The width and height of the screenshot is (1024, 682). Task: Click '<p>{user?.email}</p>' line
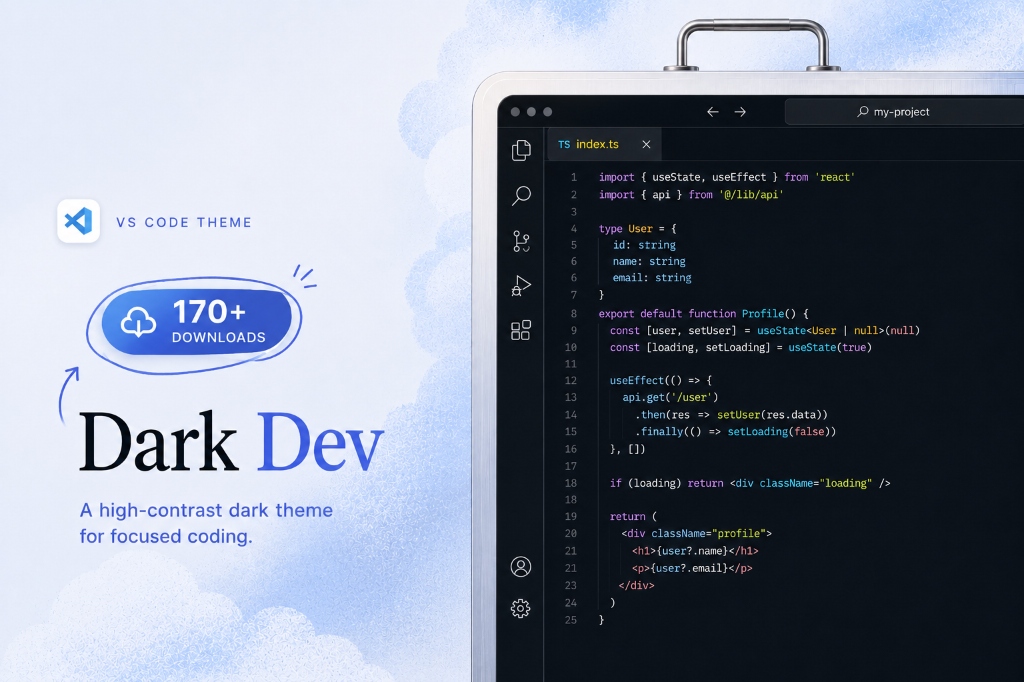click(x=692, y=568)
